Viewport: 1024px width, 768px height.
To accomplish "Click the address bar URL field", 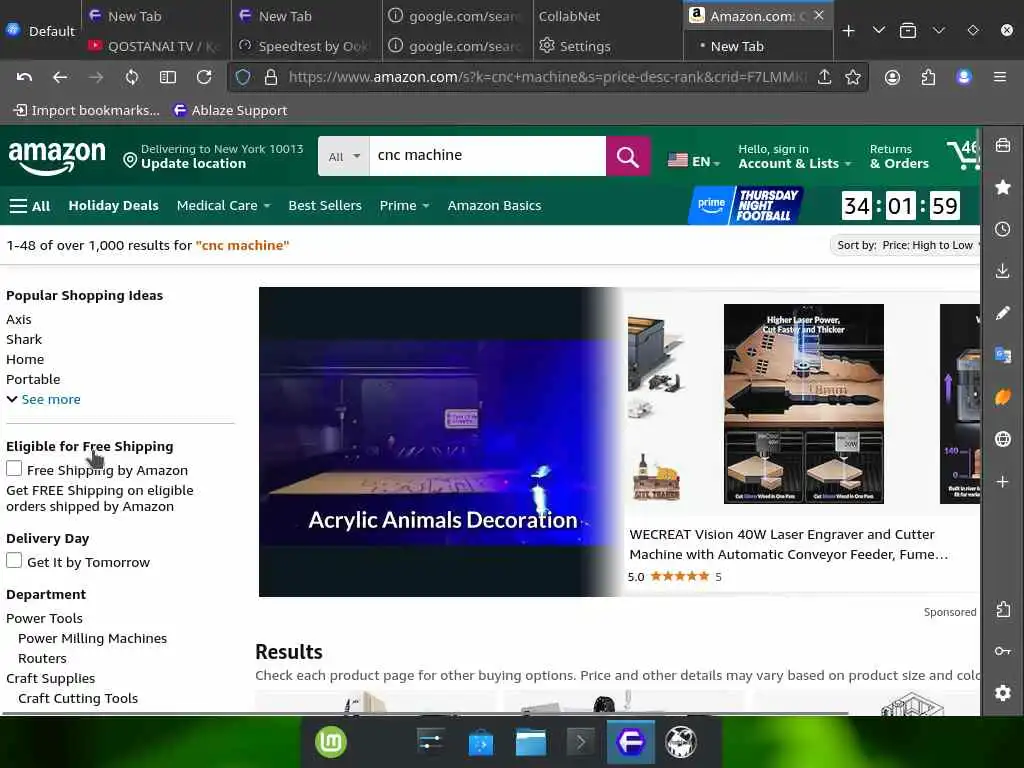I will point(549,78).
